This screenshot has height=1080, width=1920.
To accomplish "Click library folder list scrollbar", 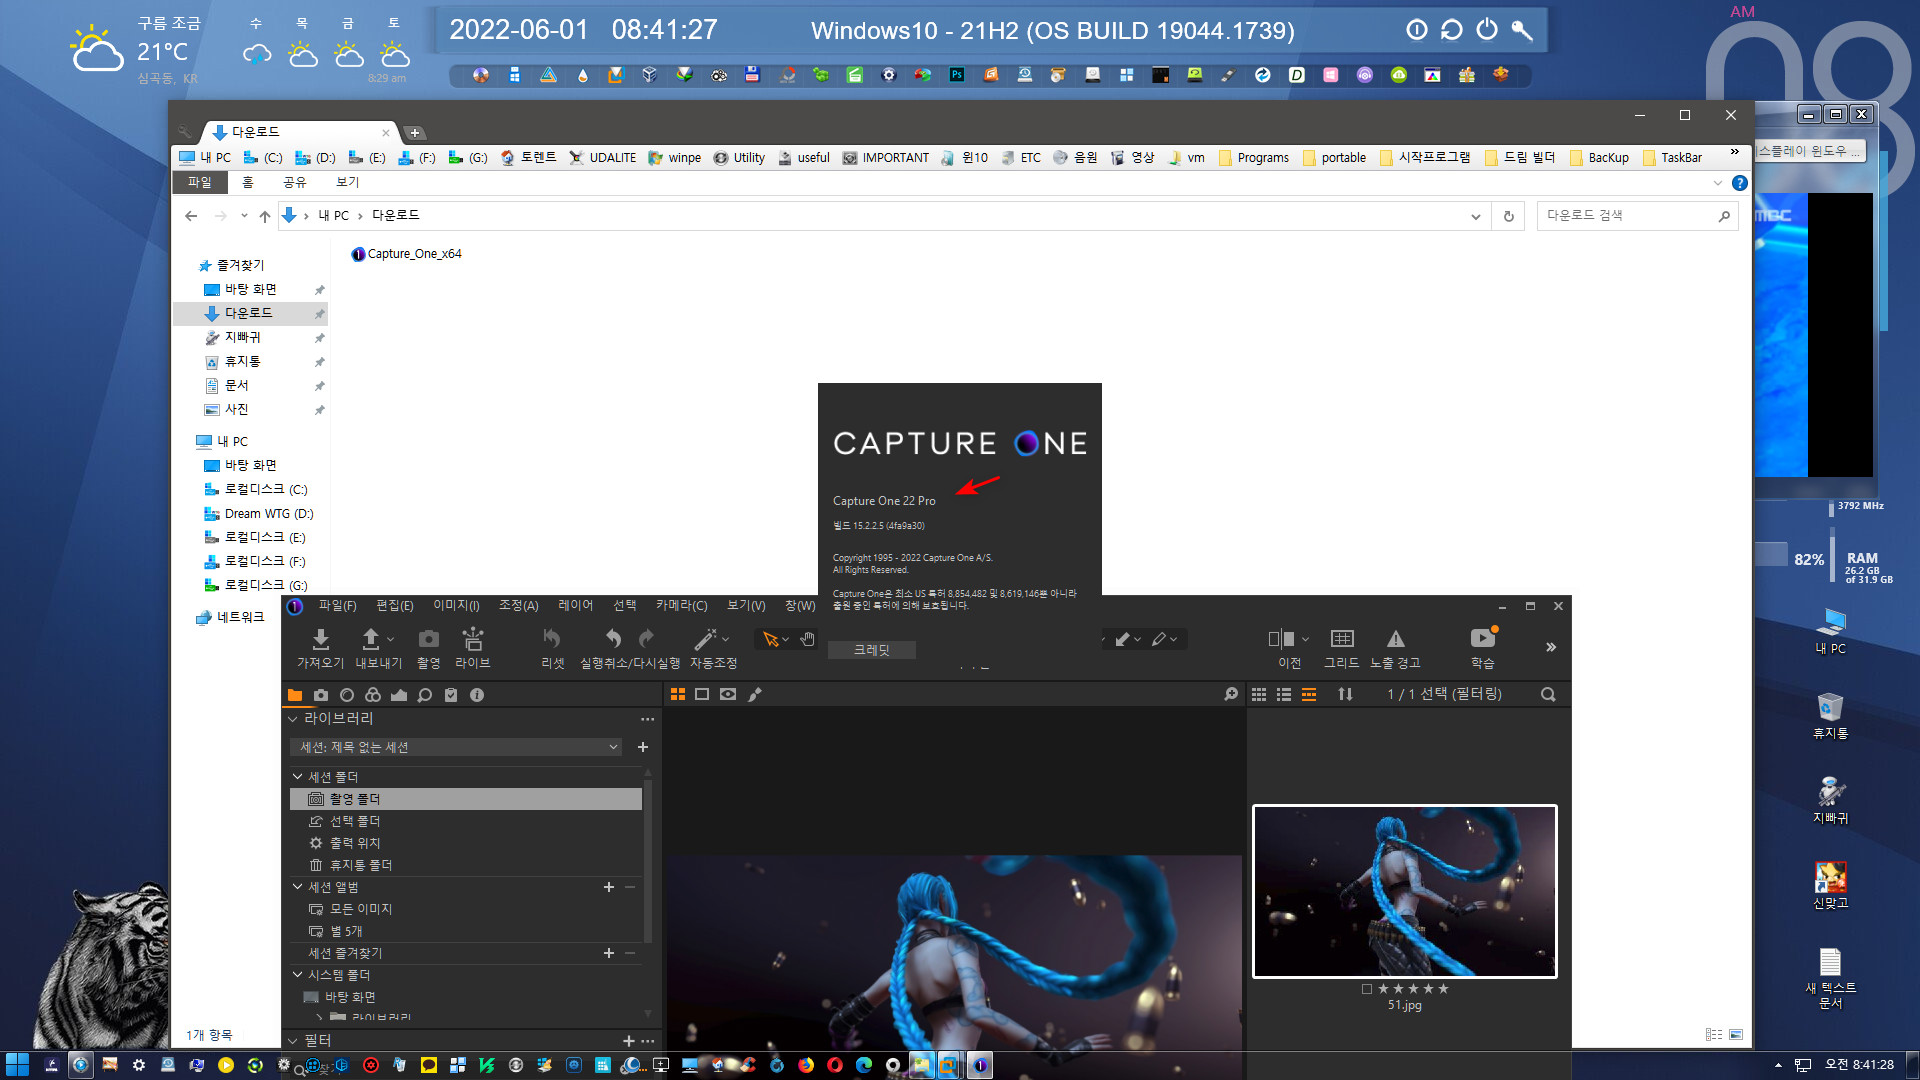I will click(647, 860).
